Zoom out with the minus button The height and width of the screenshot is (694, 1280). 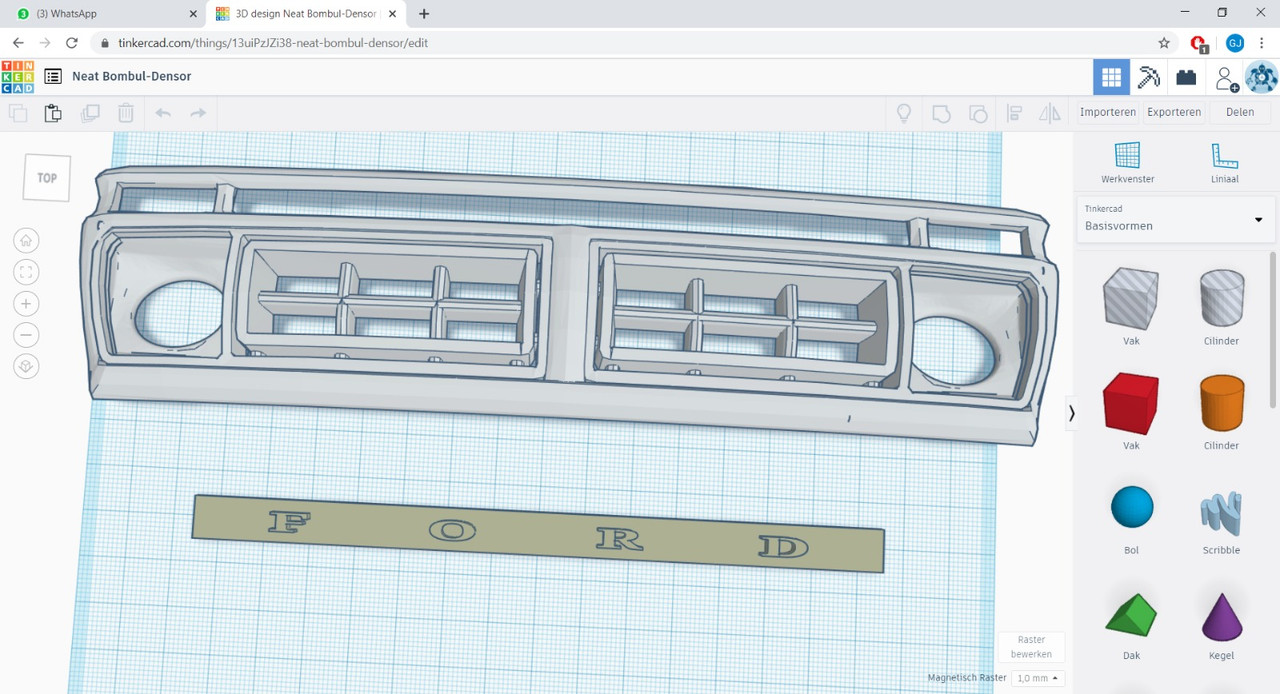(27, 335)
